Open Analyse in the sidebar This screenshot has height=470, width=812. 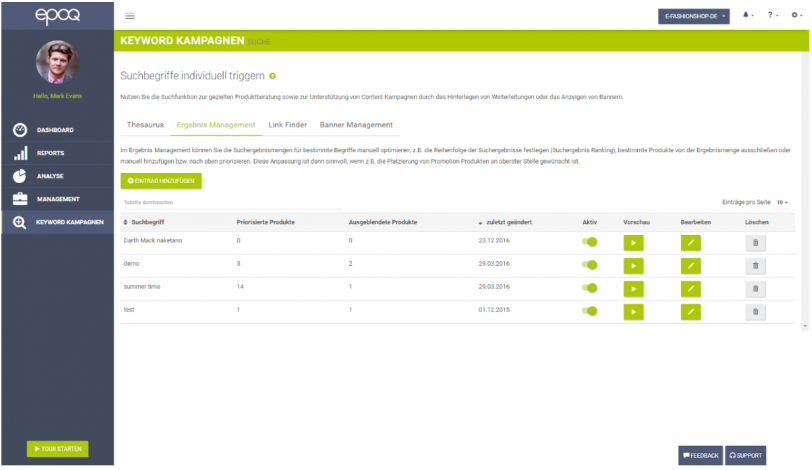57,176
